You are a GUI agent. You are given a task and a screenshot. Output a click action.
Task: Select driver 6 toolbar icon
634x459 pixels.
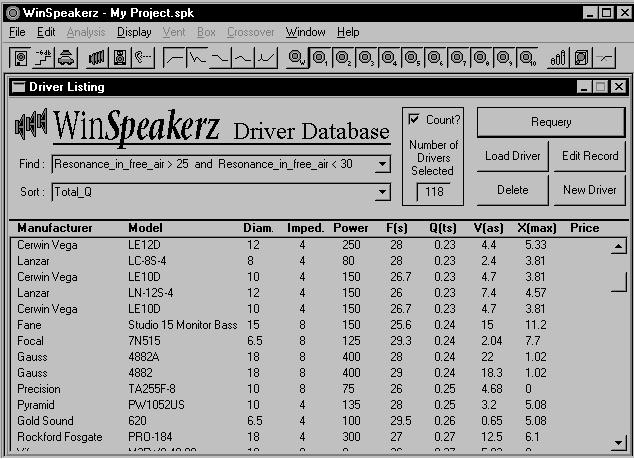coord(435,58)
